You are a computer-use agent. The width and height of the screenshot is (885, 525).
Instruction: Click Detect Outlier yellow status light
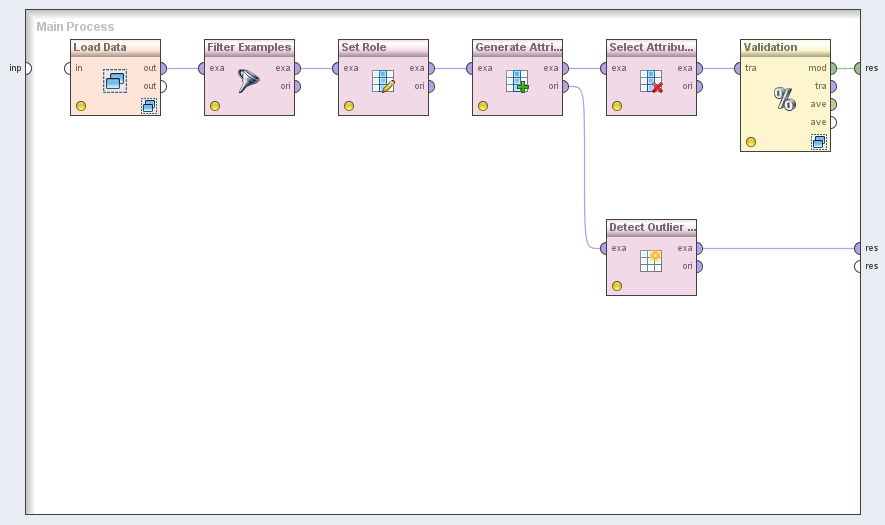pyautogui.click(x=617, y=286)
